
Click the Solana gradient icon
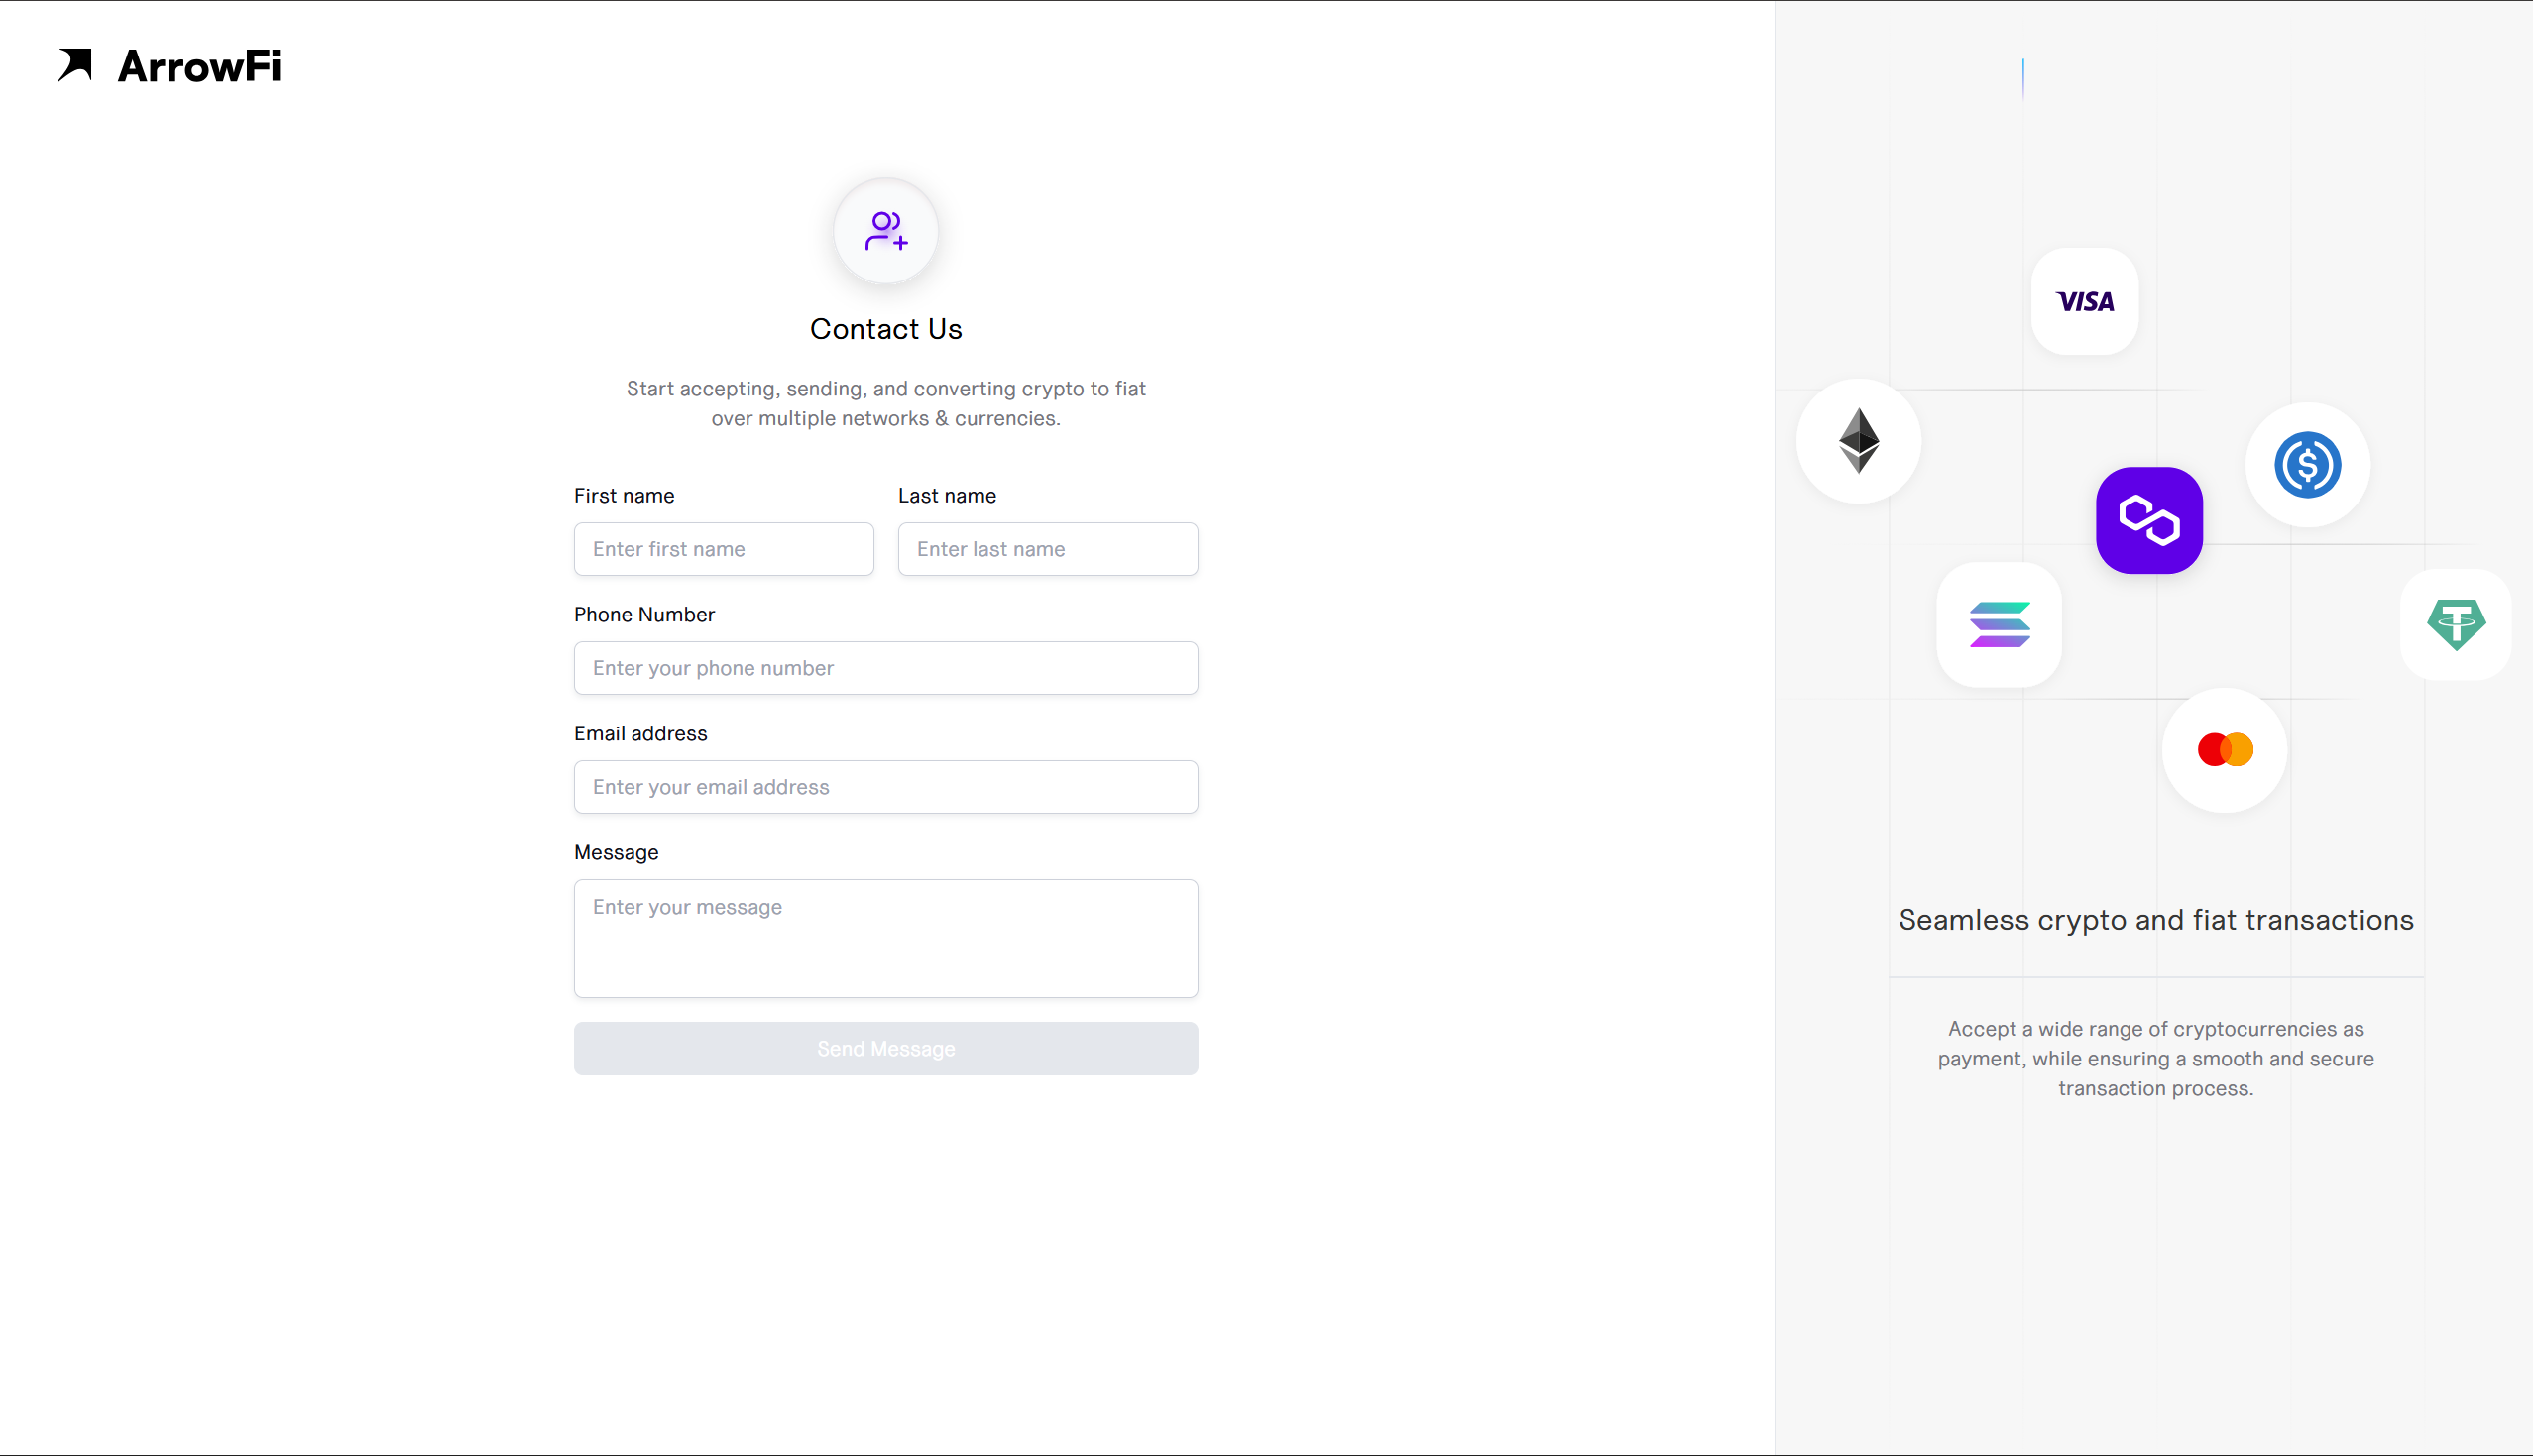[1999, 625]
